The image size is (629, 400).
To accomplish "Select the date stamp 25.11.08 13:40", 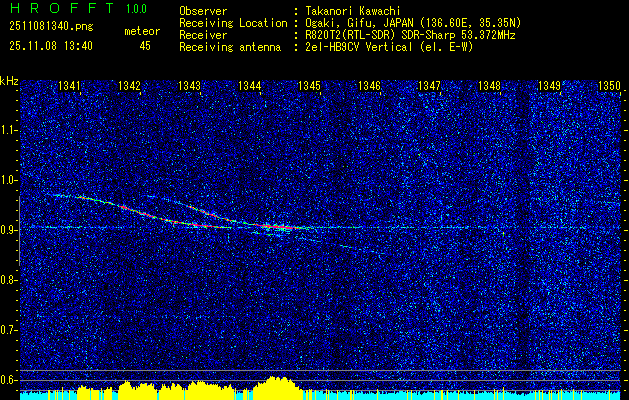I will (51, 46).
